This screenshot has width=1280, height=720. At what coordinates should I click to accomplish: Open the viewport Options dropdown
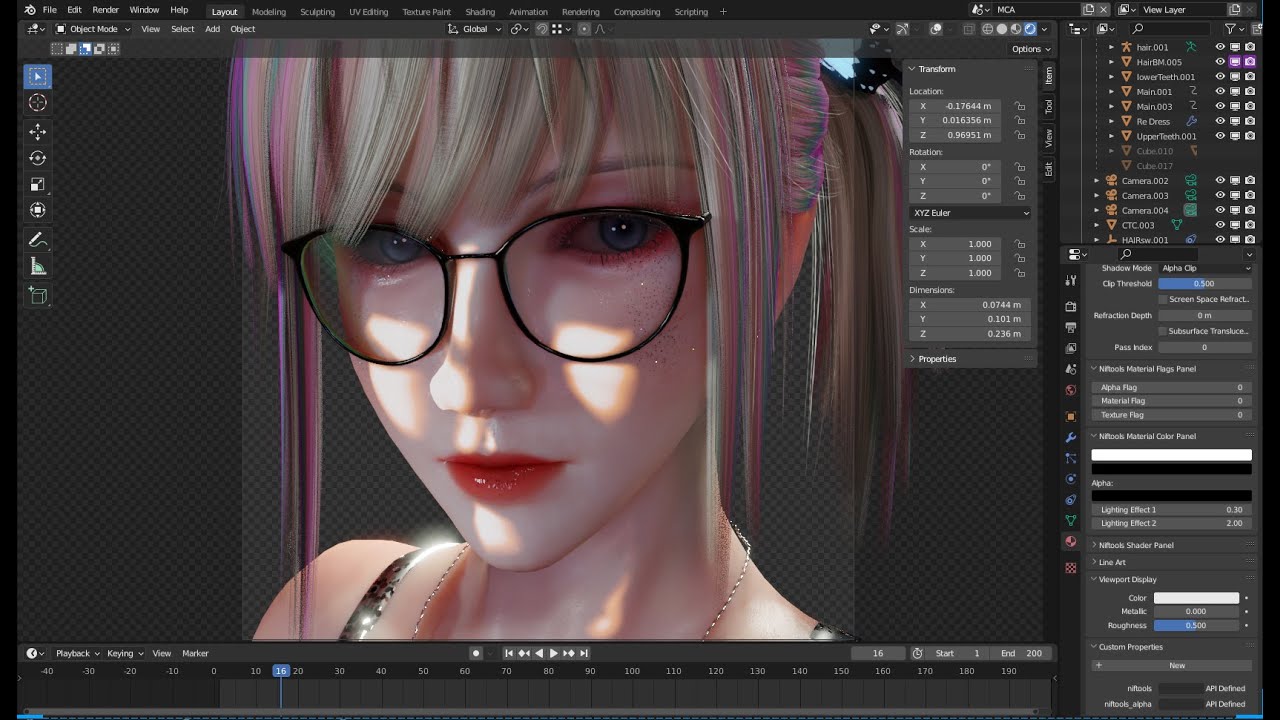pyautogui.click(x=1031, y=49)
